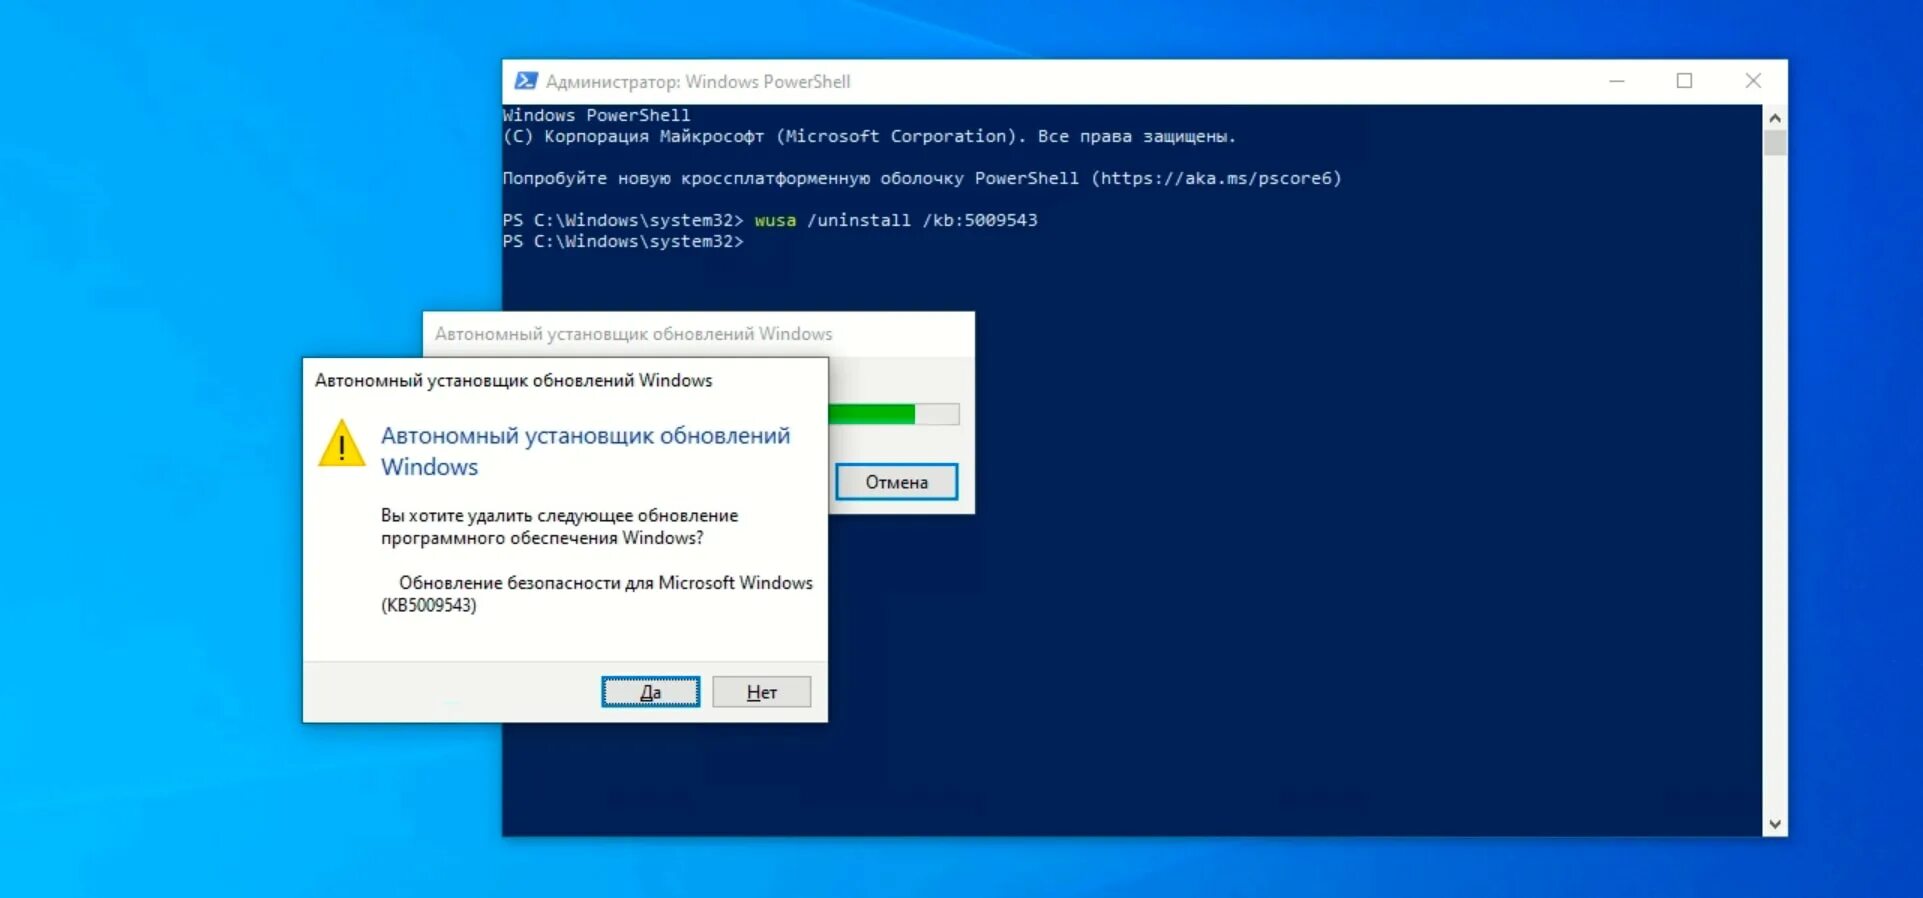Close the Windows PowerShell window
The height and width of the screenshot is (898, 1923).
1753,81
